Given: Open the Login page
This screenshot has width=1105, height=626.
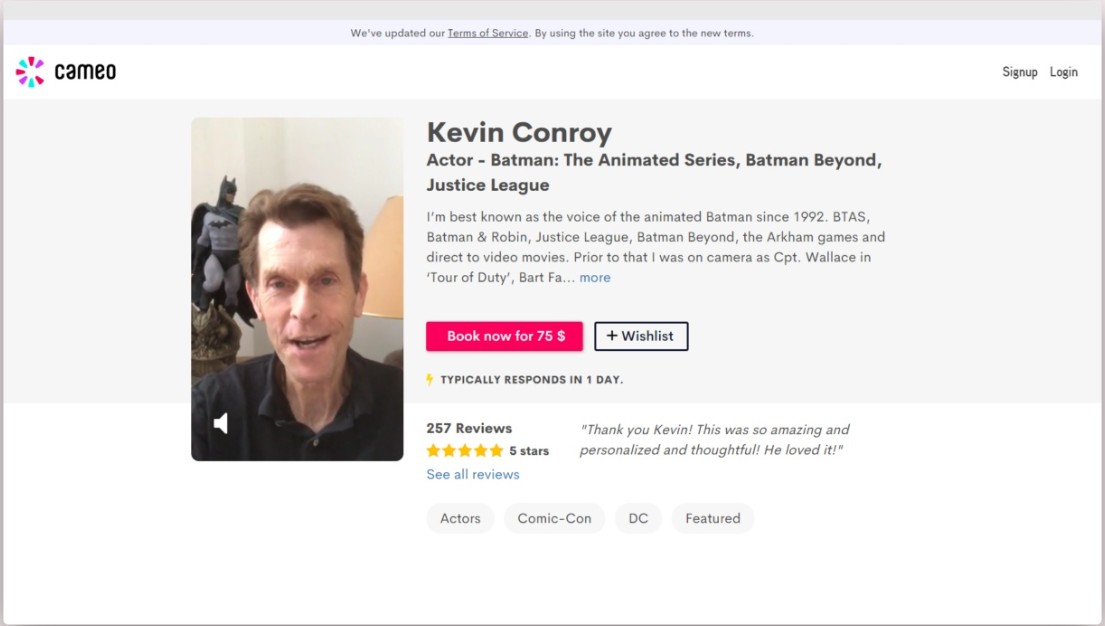Looking at the screenshot, I should [1063, 72].
